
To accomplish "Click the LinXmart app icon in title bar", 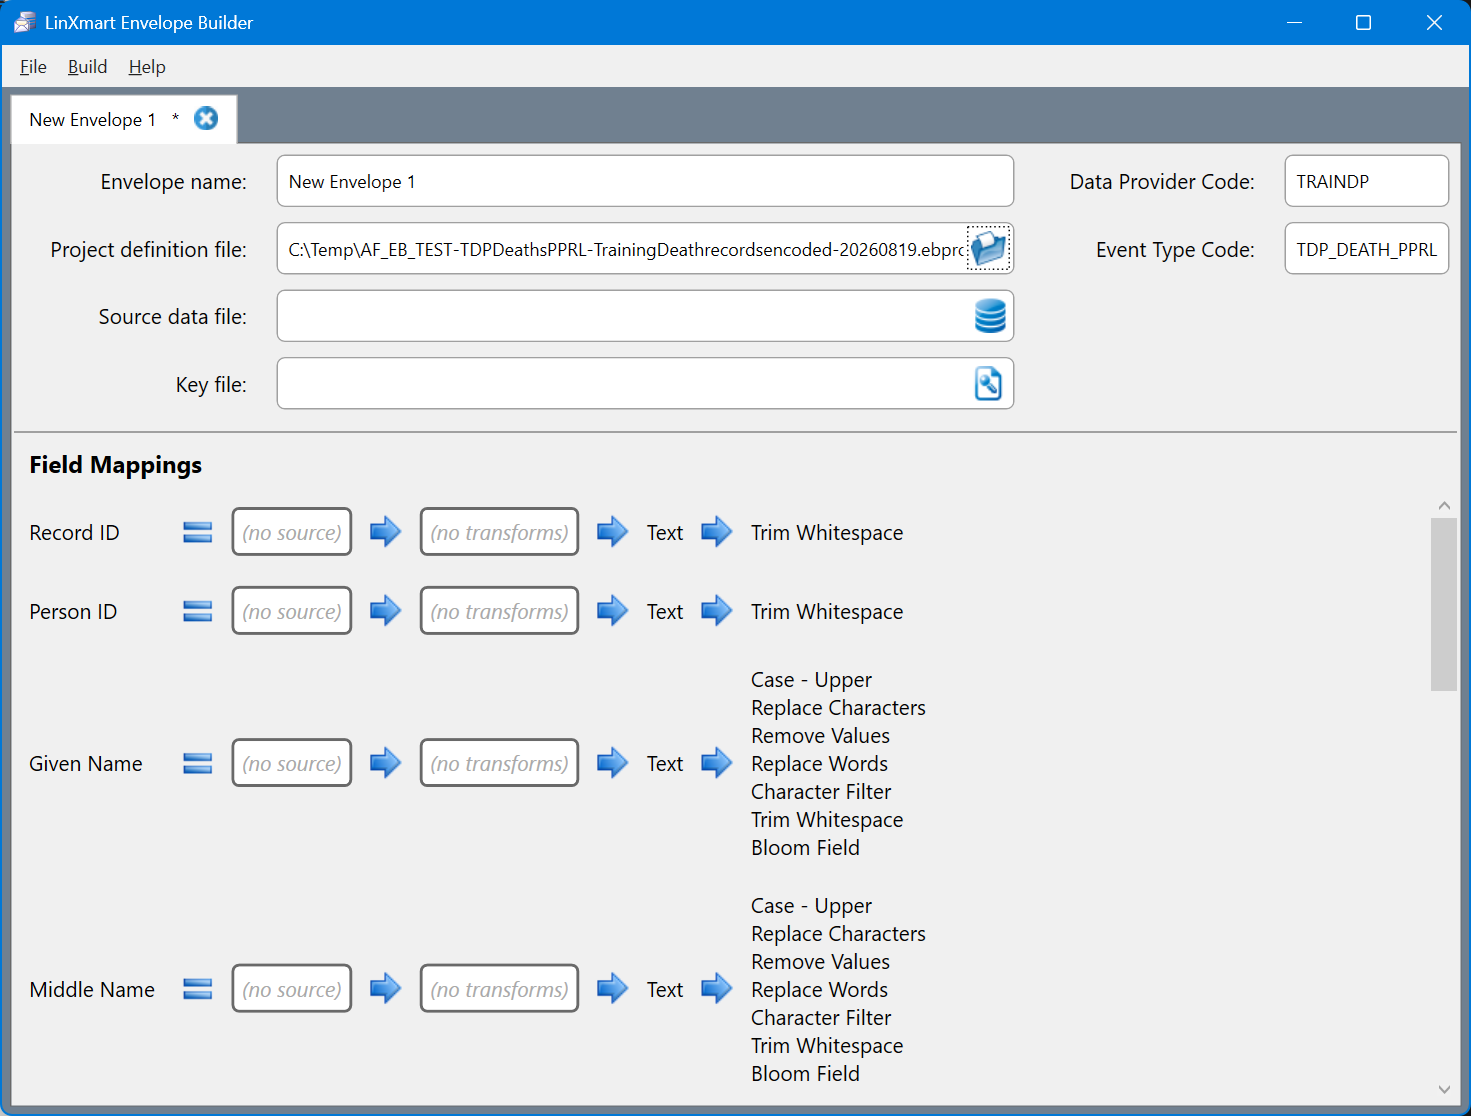I will tap(24, 22).
